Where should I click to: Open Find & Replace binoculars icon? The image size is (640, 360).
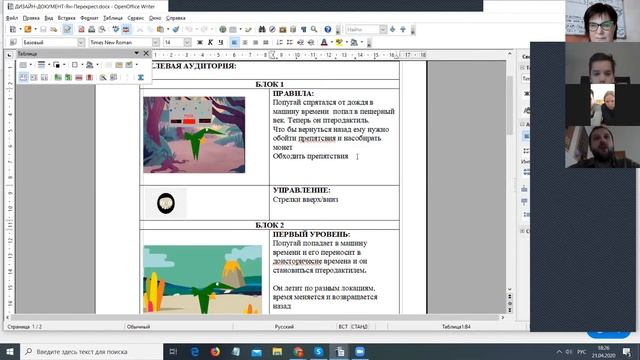click(262, 29)
